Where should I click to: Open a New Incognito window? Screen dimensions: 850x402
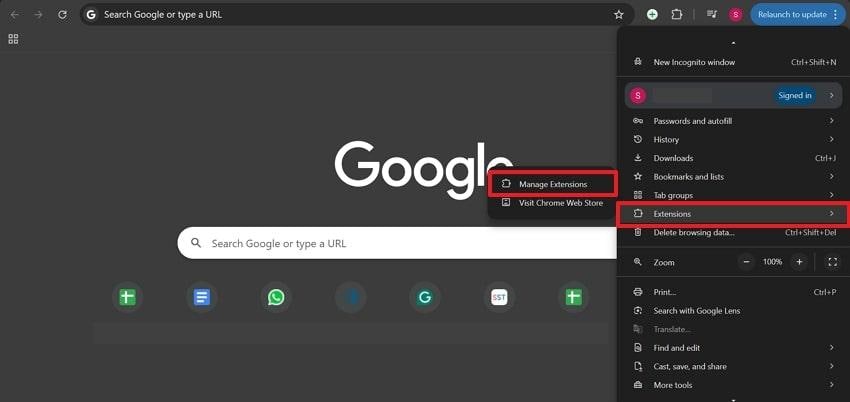point(735,62)
